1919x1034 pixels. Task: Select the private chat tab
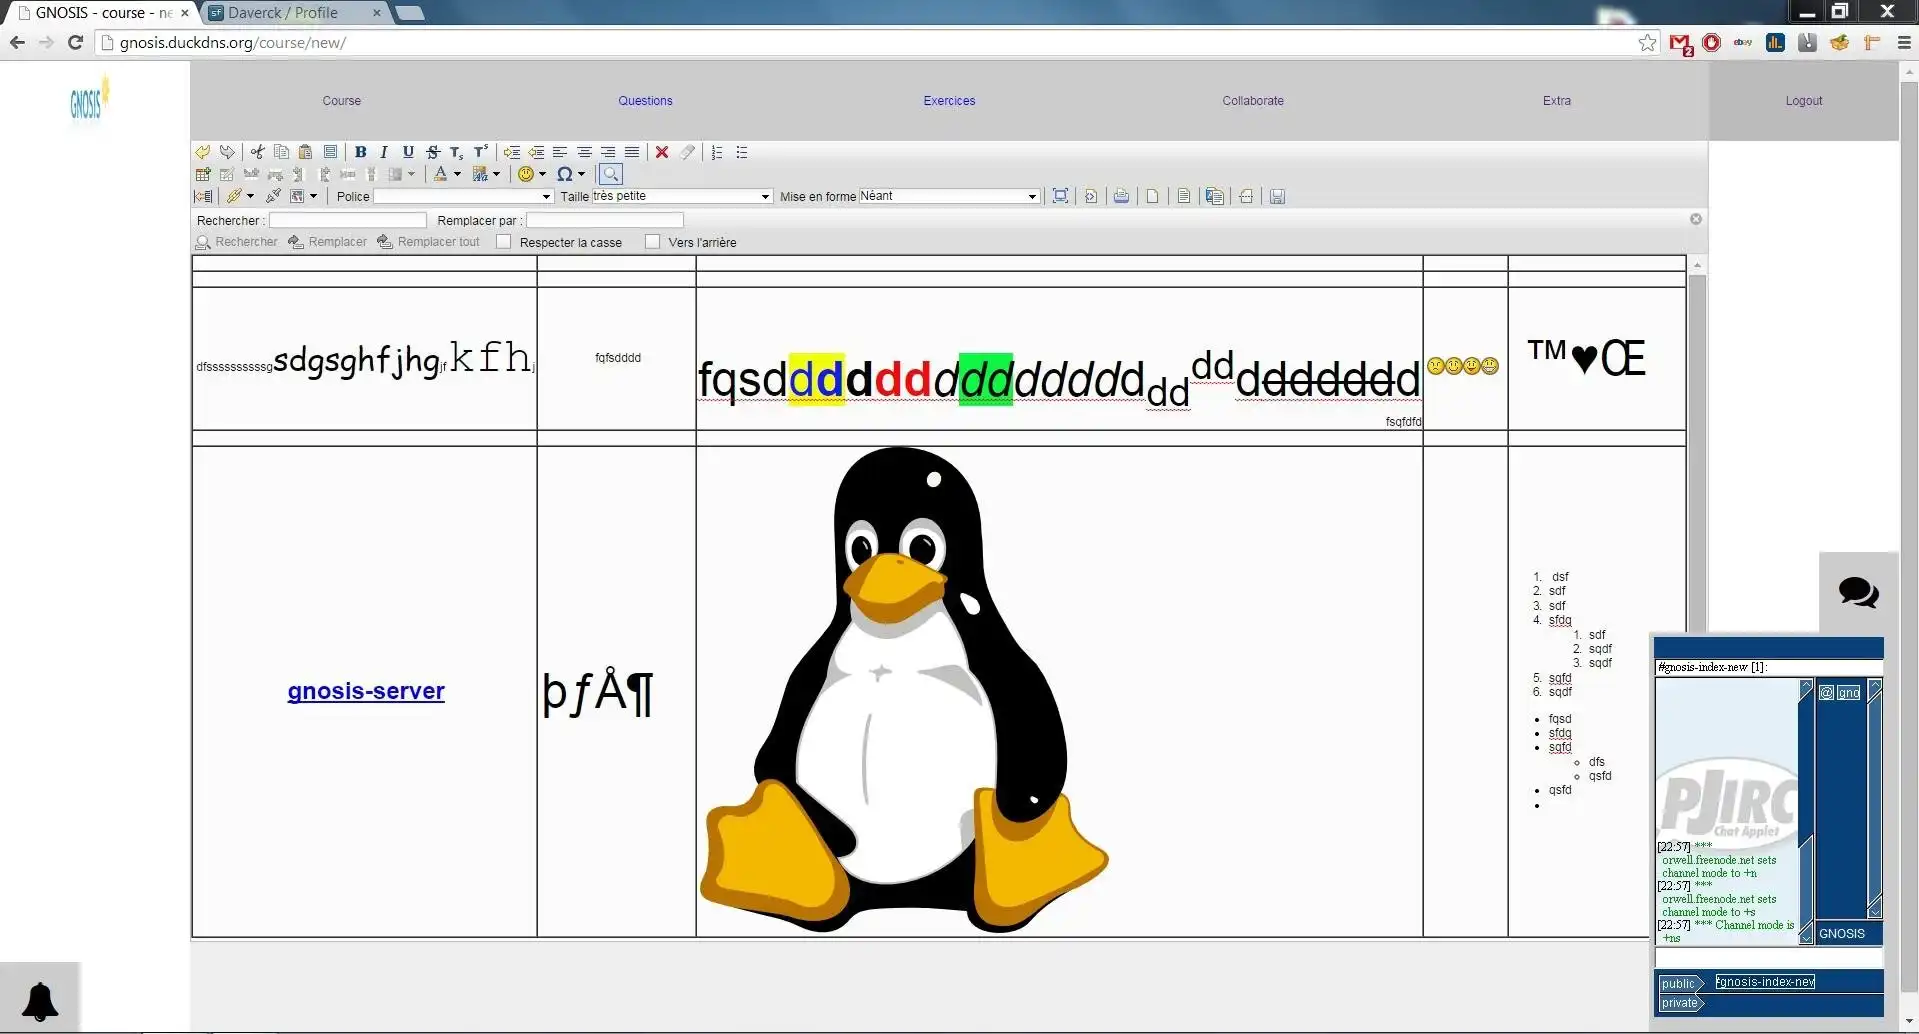[1680, 1003]
